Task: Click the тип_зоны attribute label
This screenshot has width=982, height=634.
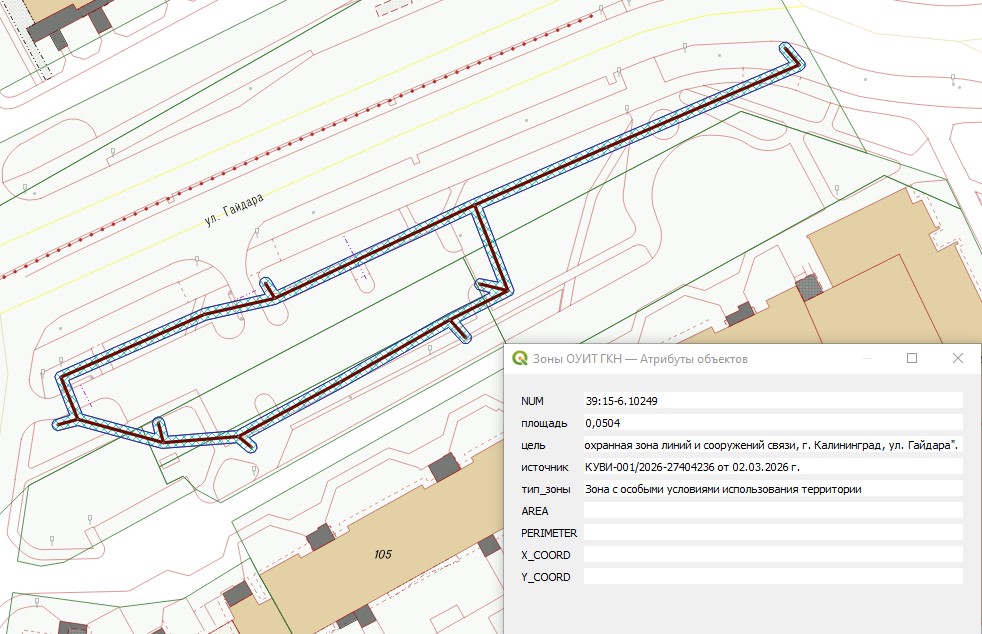Action: tap(545, 489)
